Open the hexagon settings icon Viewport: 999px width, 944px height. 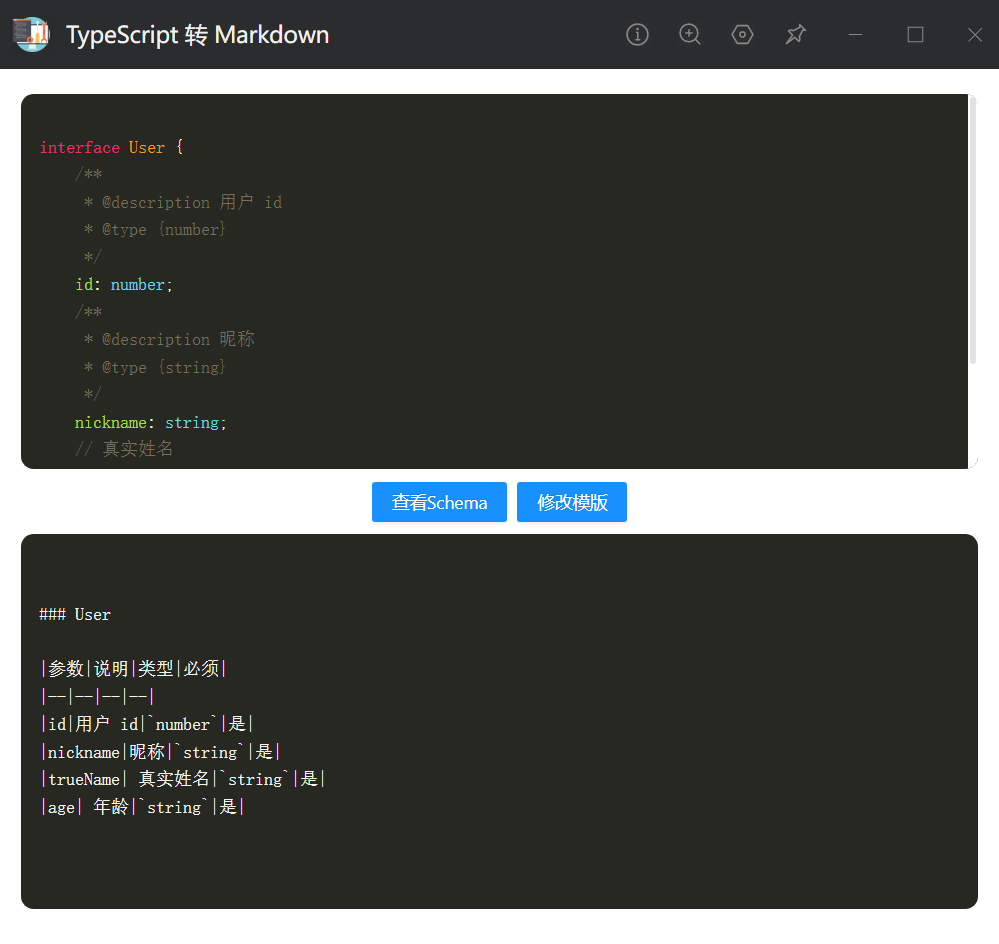[x=742, y=34]
